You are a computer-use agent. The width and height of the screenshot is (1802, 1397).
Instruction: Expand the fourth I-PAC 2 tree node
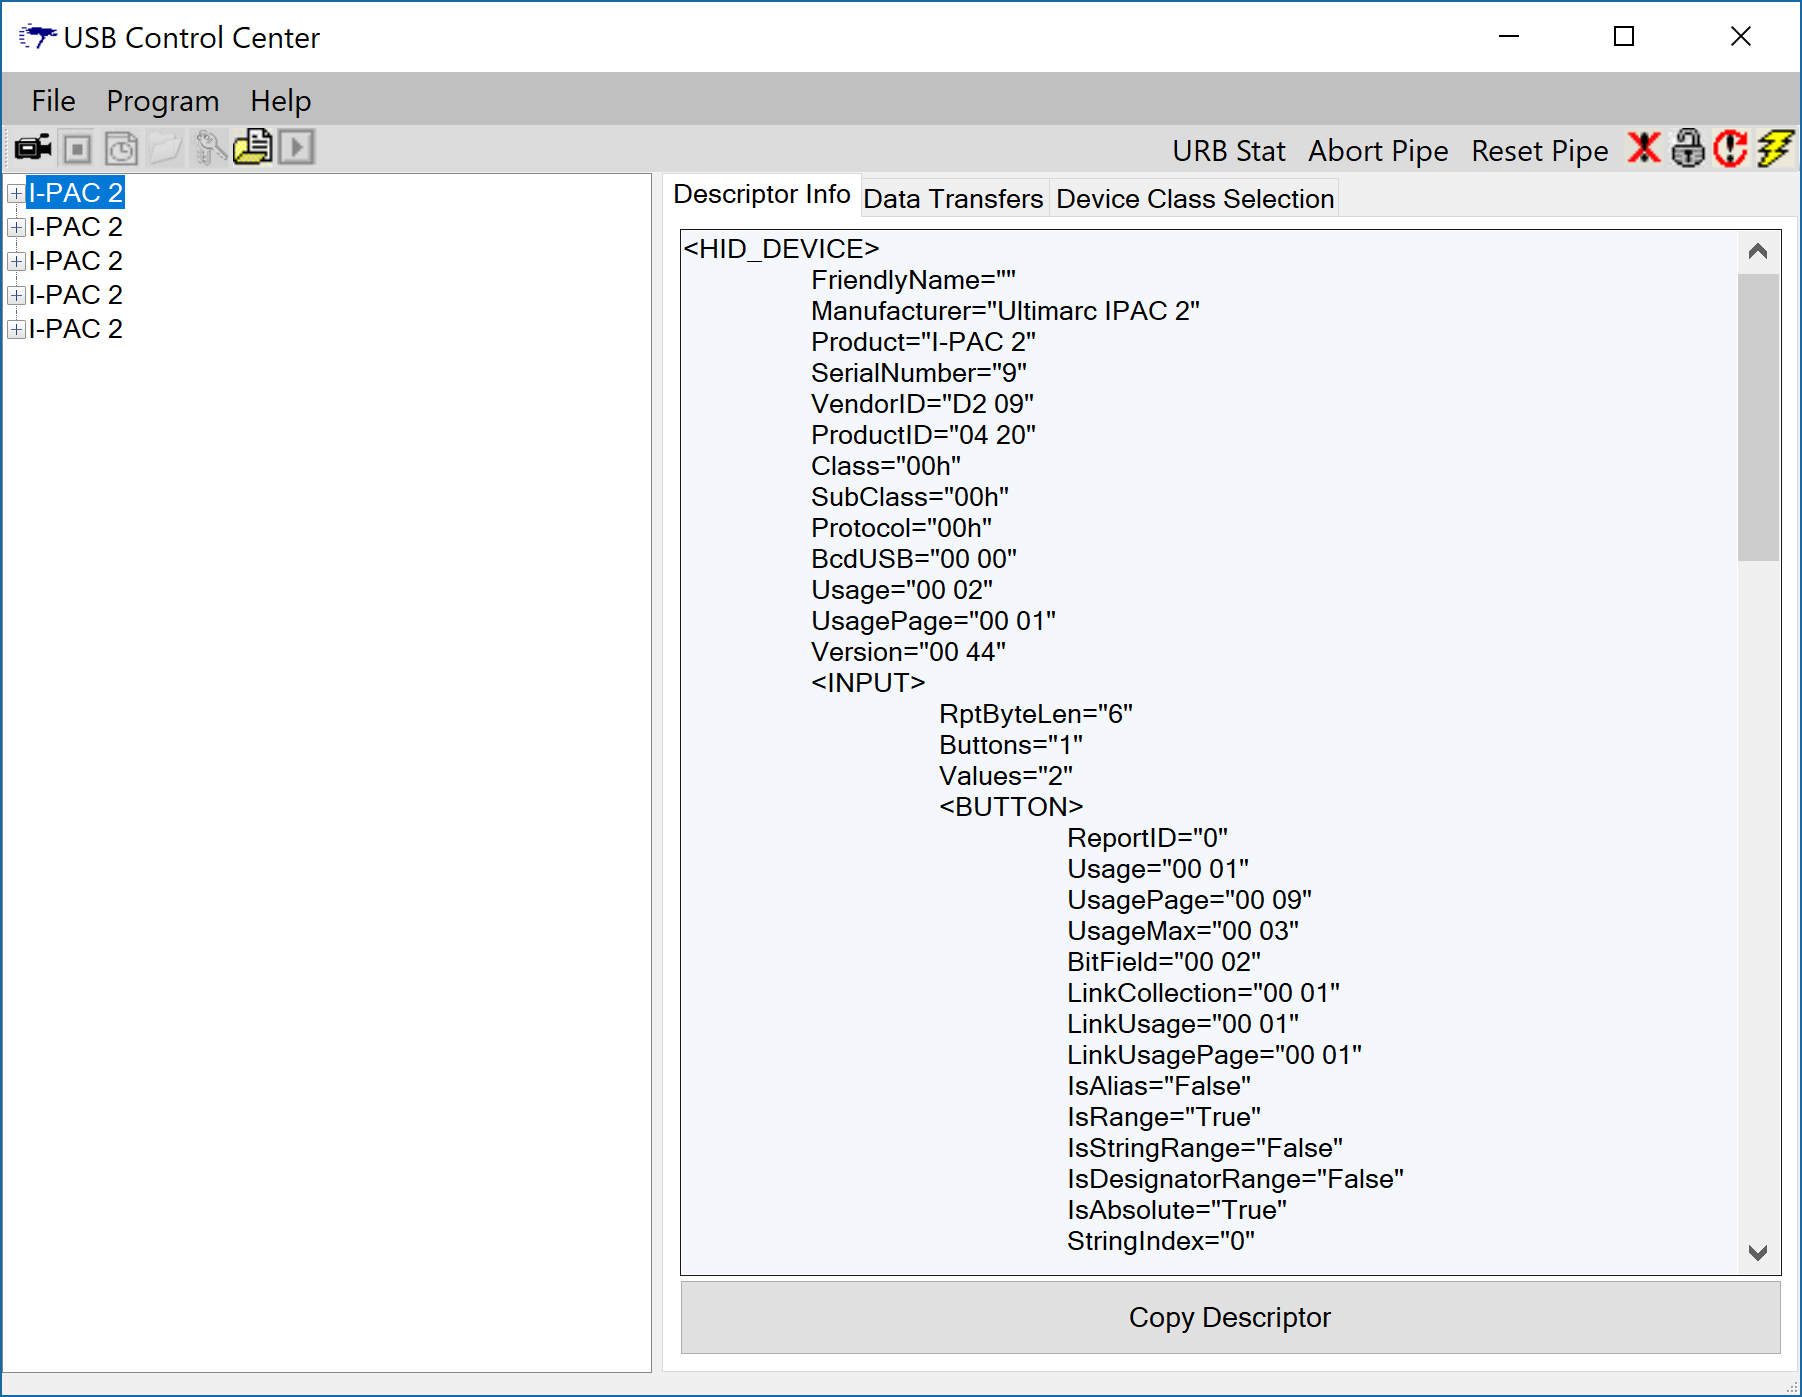point(16,295)
